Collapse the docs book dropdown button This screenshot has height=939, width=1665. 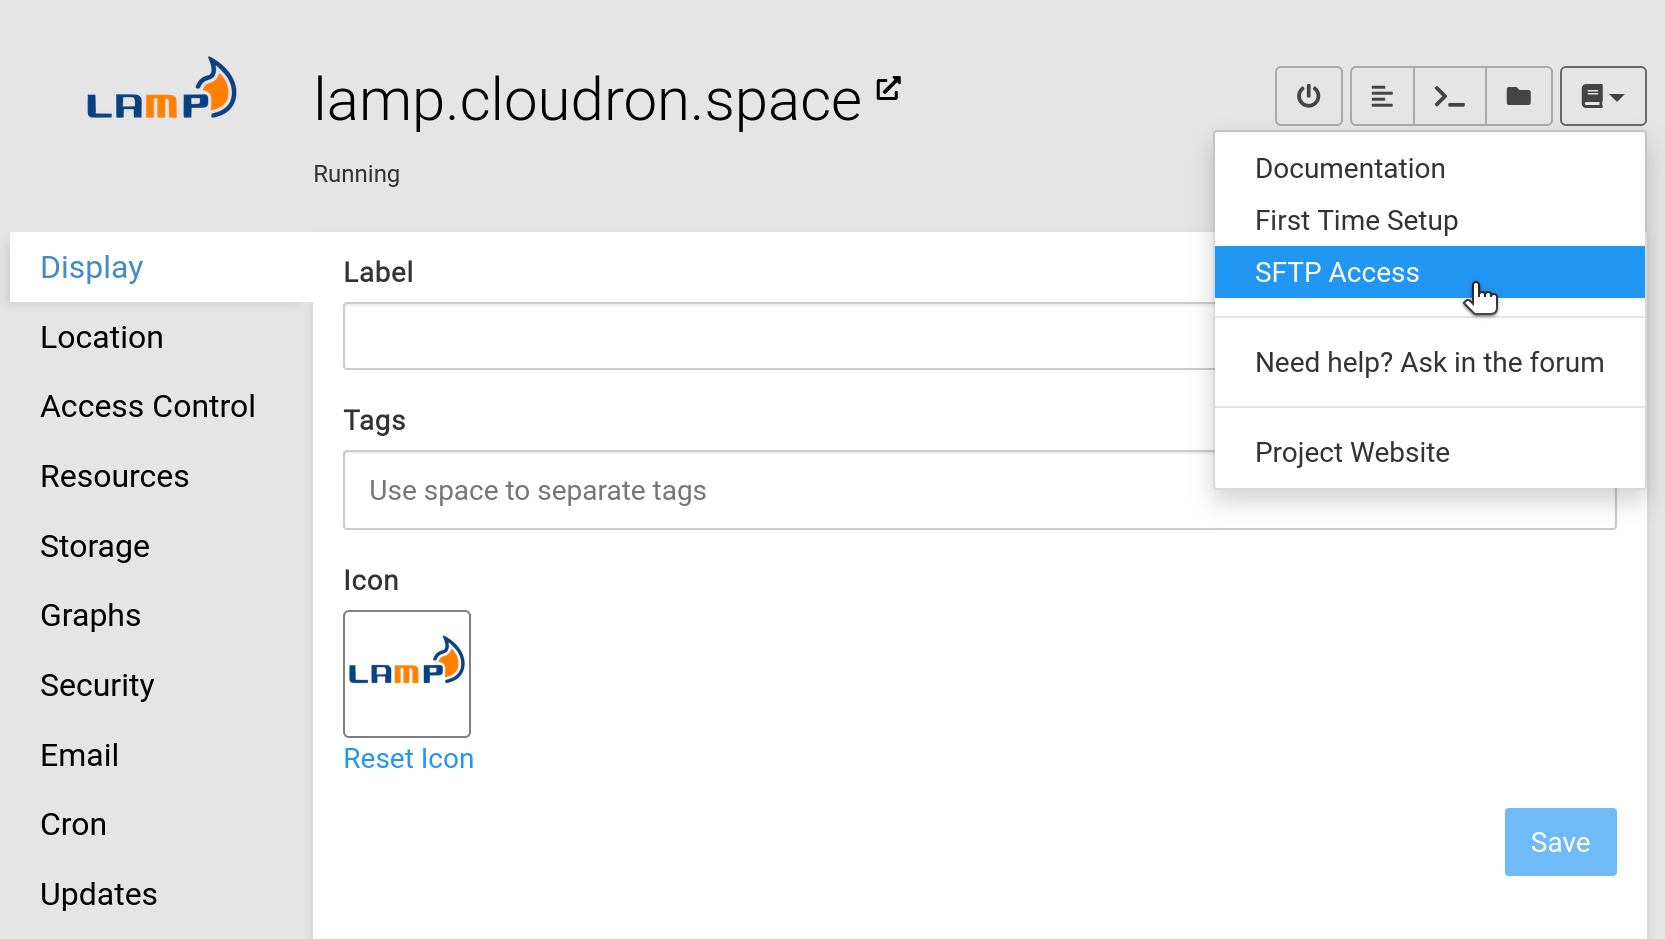1602,96
